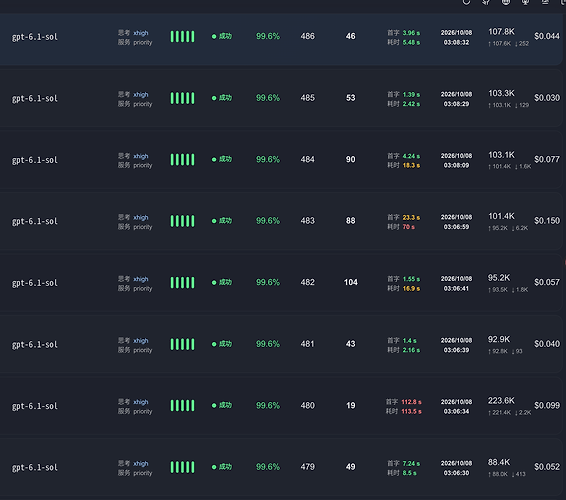The image size is (566, 500).
Task: Click the red 70 s duration value
Action: click(409, 227)
